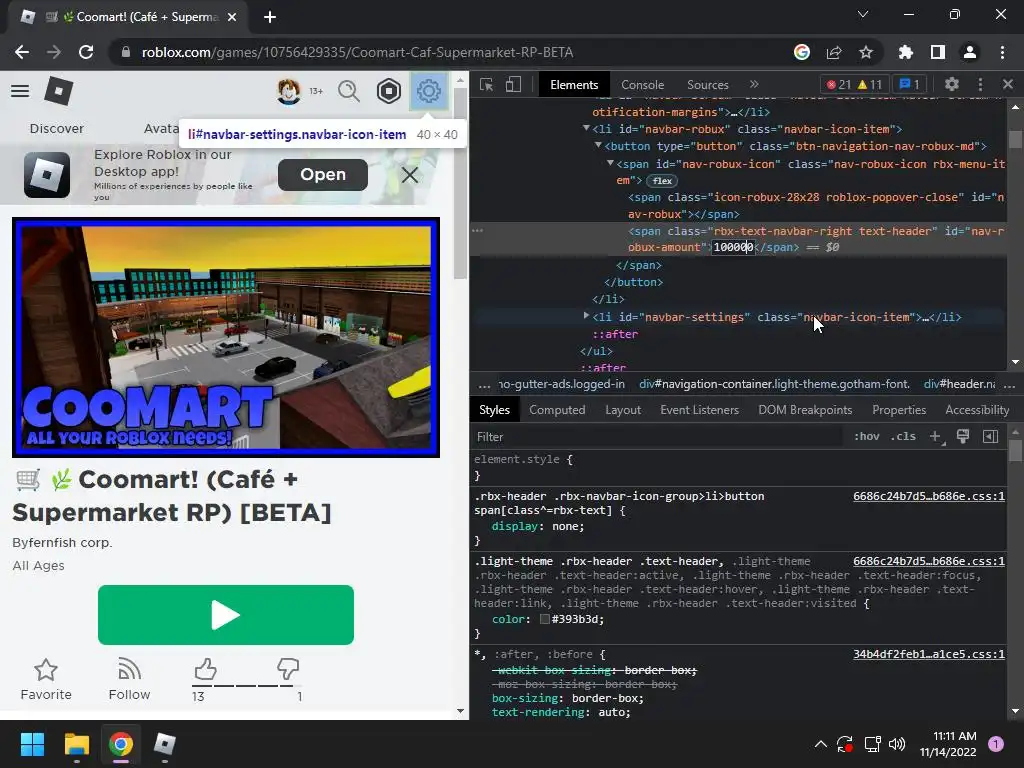Screen dimensions: 1024x768
Task: Open the Accessibility tab
Action: (x=977, y=410)
